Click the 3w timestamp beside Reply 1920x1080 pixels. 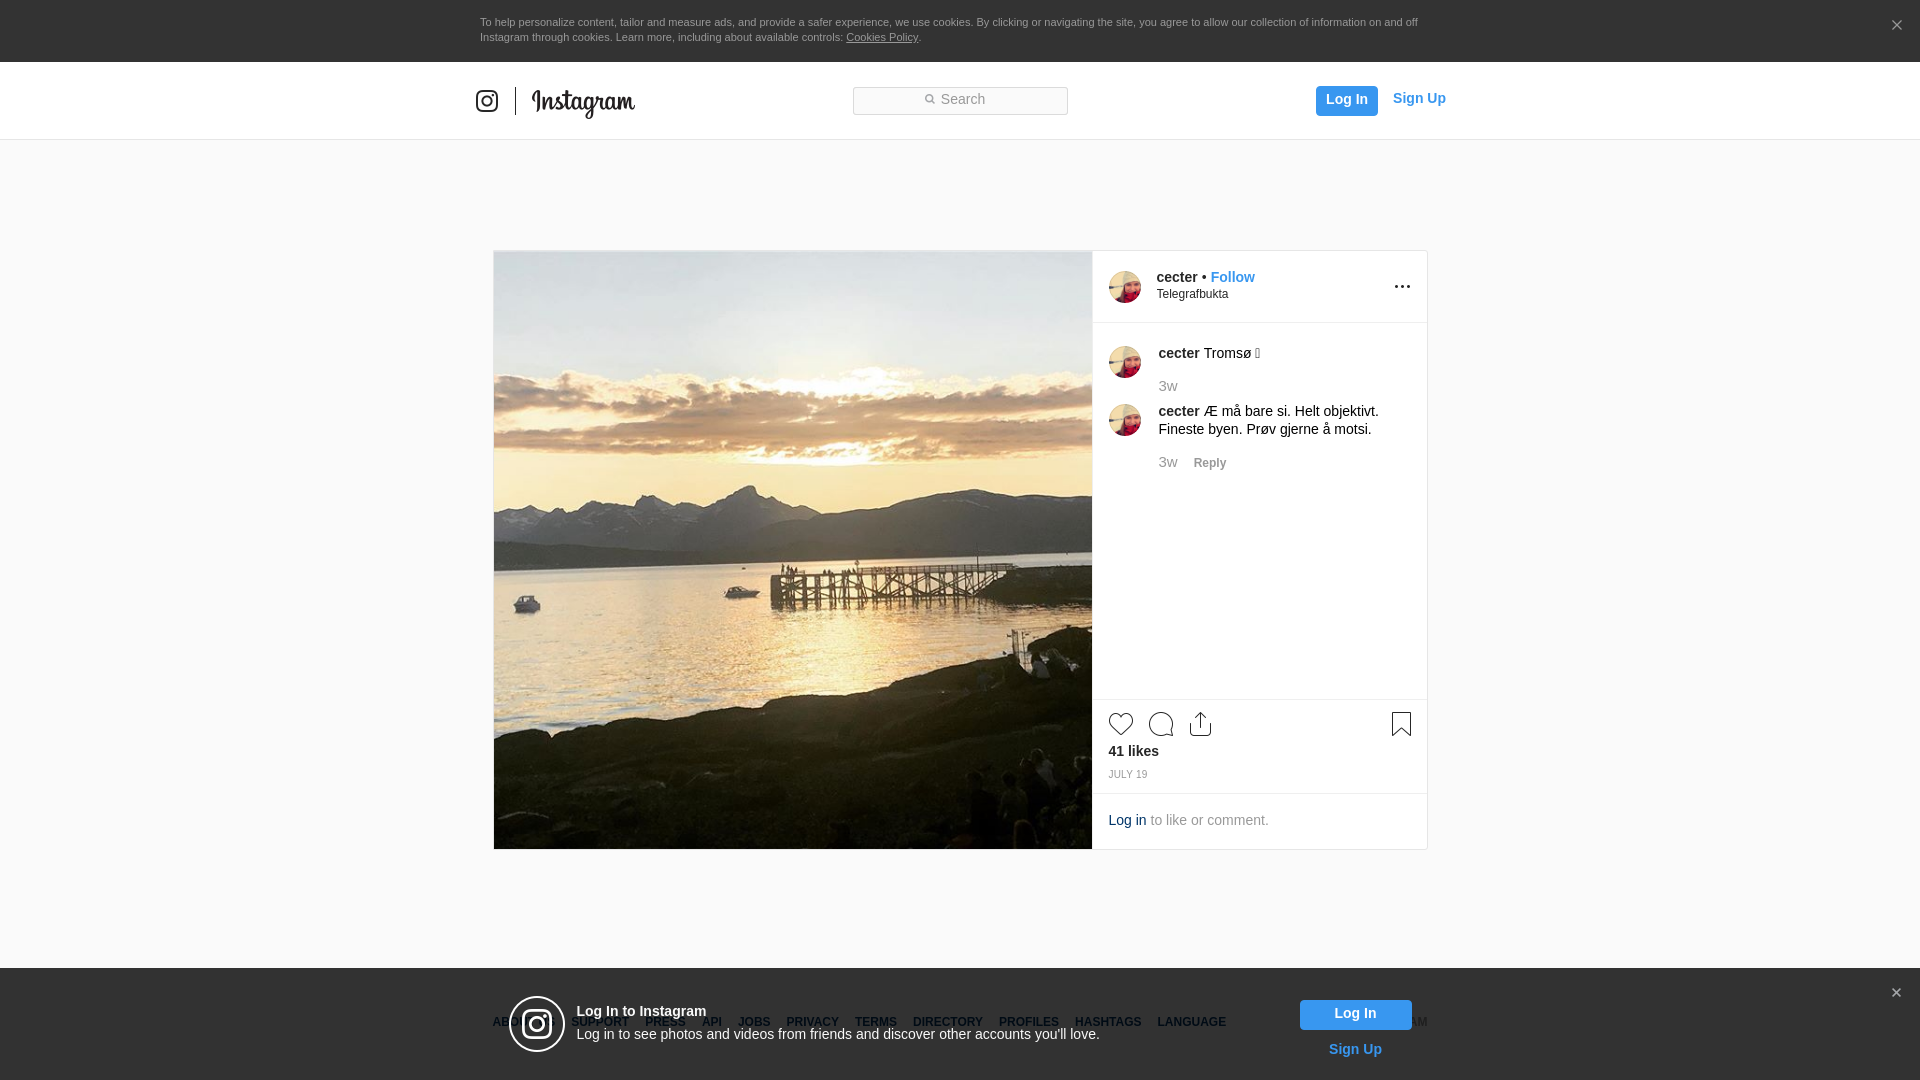(x=1168, y=462)
